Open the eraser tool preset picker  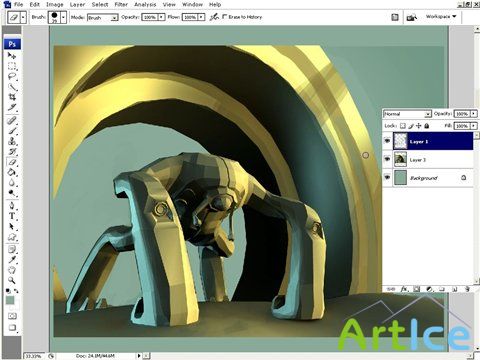click(x=23, y=17)
